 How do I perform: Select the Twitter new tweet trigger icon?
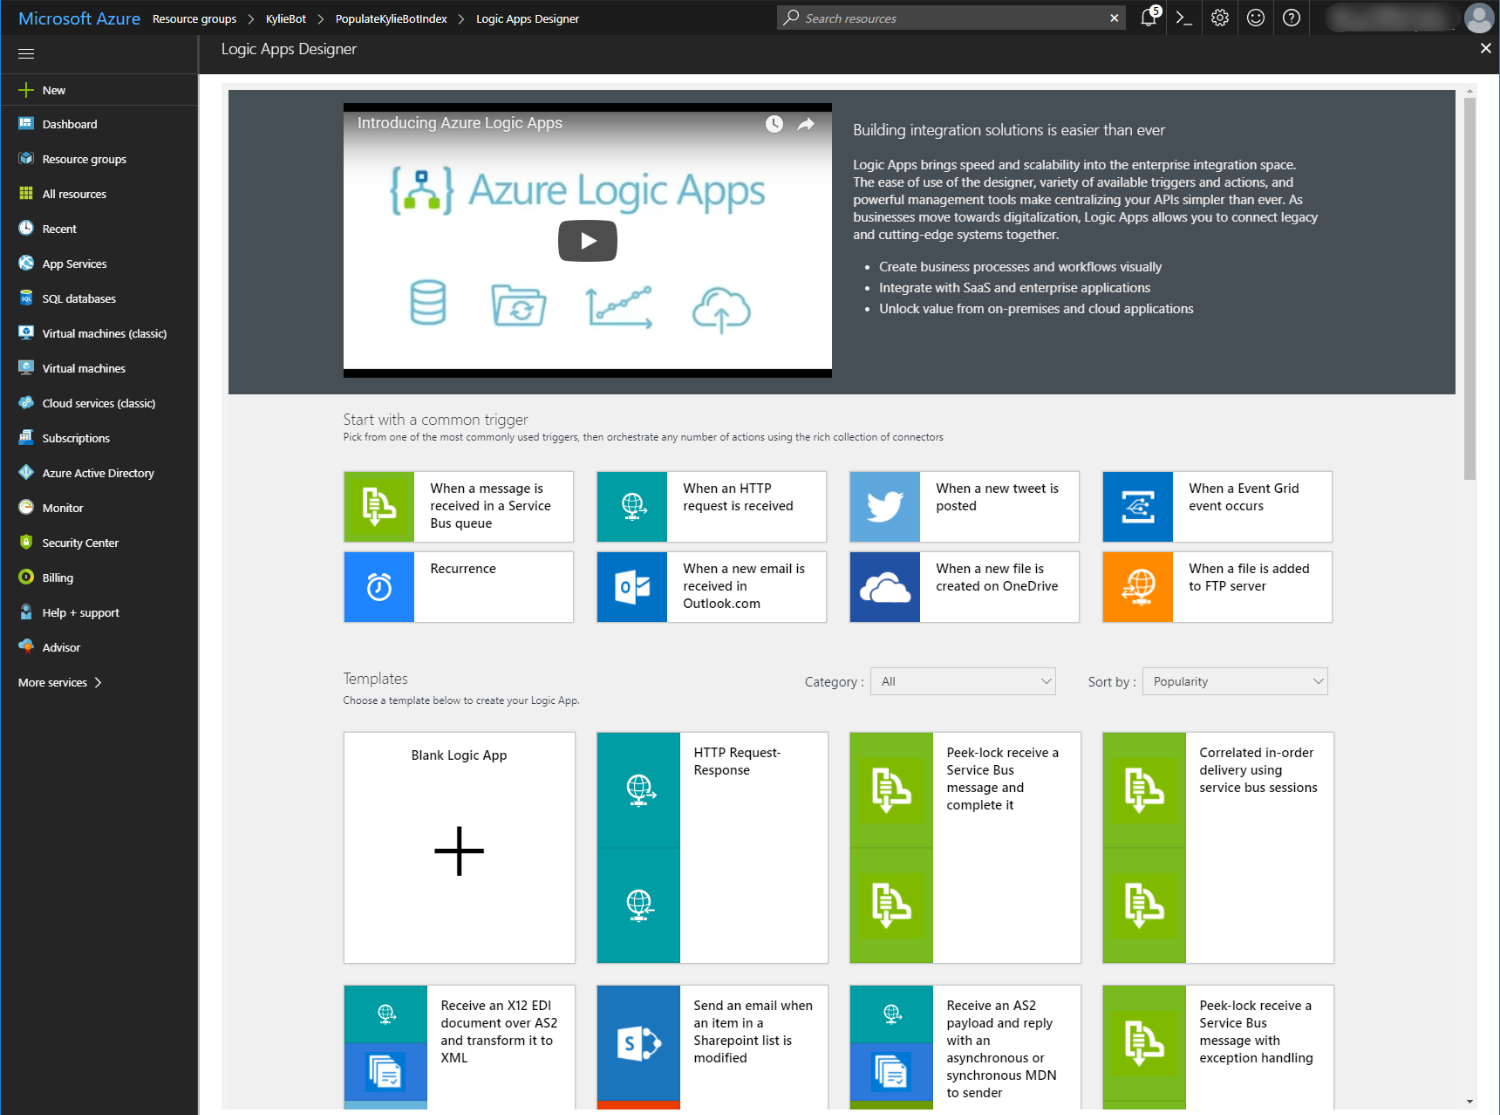pos(885,507)
